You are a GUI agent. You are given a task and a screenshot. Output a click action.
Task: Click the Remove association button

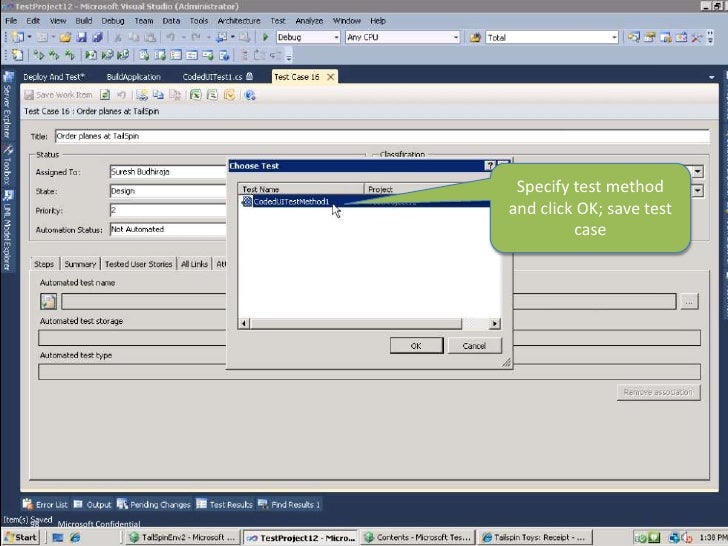coord(658,392)
